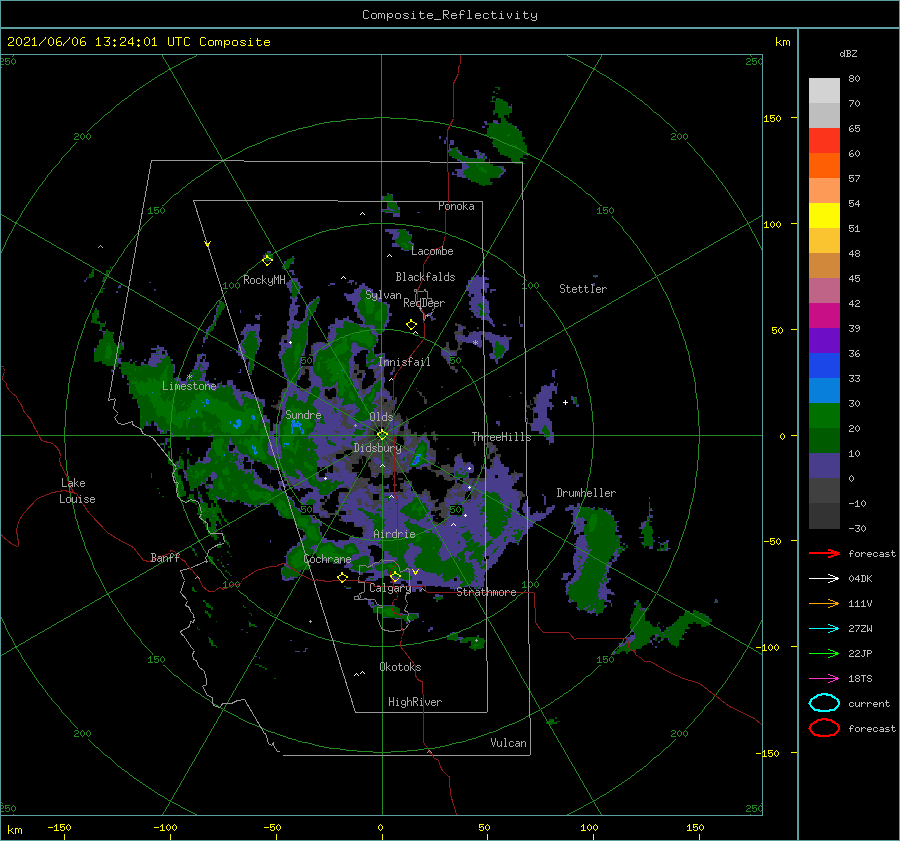Click the dBZ legend heading
Image resolution: width=900 pixels, height=841 pixels.
tap(848, 53)
